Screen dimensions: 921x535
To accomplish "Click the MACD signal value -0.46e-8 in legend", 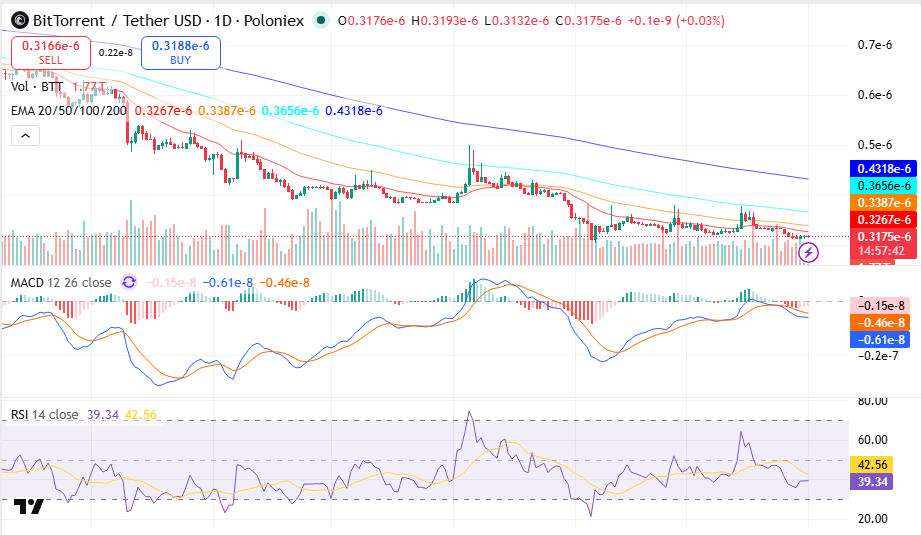I will coord(284,282).
